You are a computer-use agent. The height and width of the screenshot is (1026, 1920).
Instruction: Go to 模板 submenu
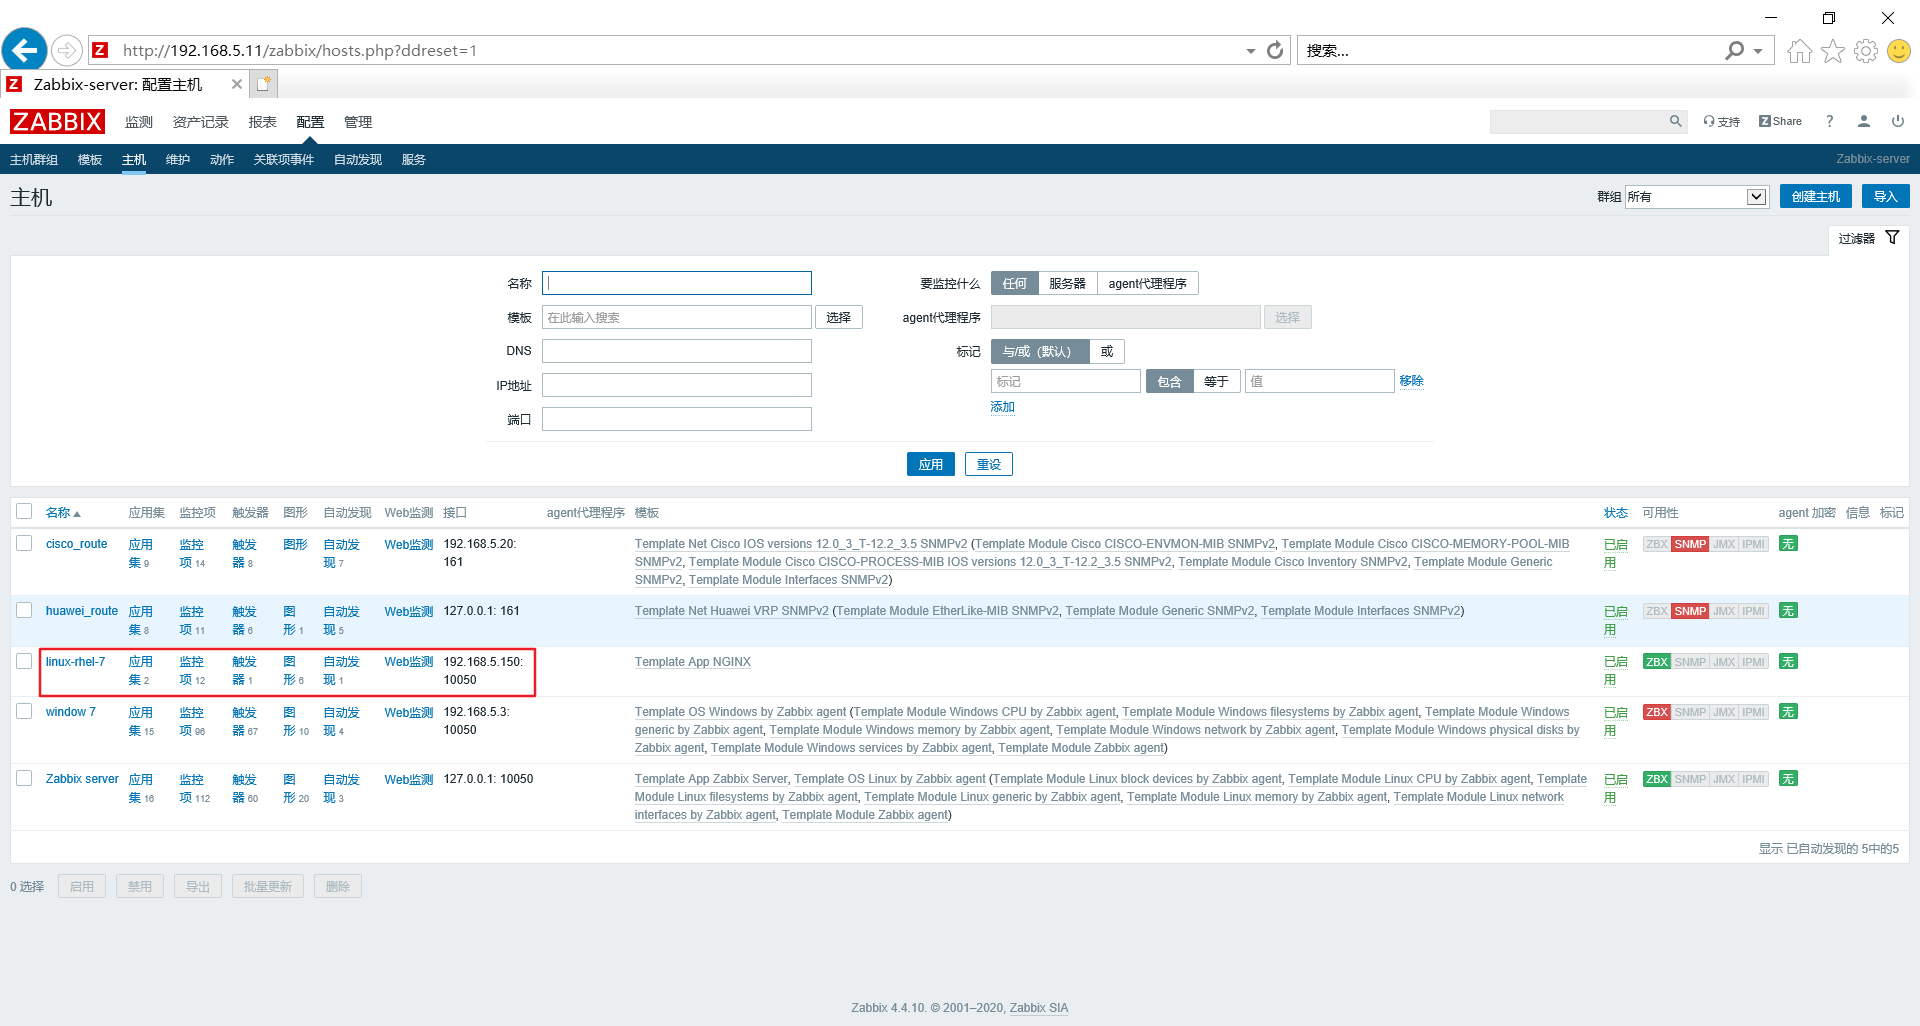click(90, 159)
